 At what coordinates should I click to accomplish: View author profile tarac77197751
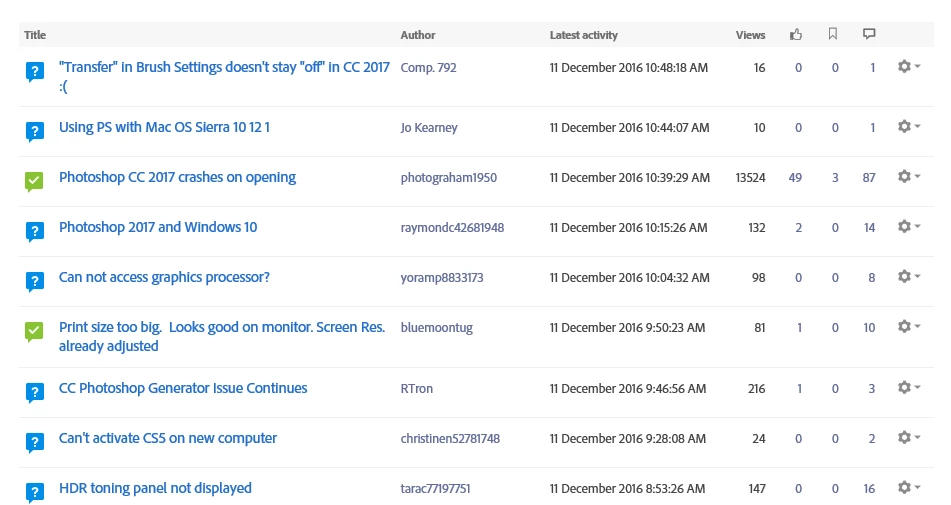435,489
